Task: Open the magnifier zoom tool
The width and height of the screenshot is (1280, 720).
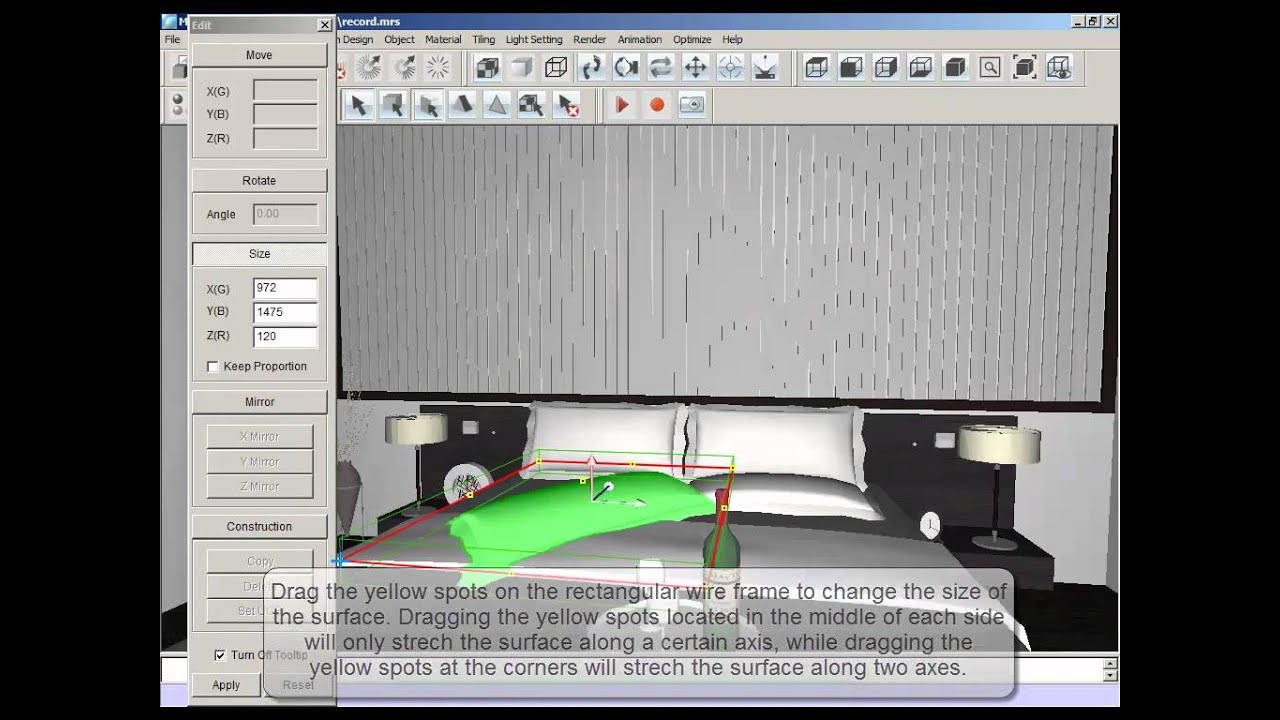Action: [x=990, y=68]
